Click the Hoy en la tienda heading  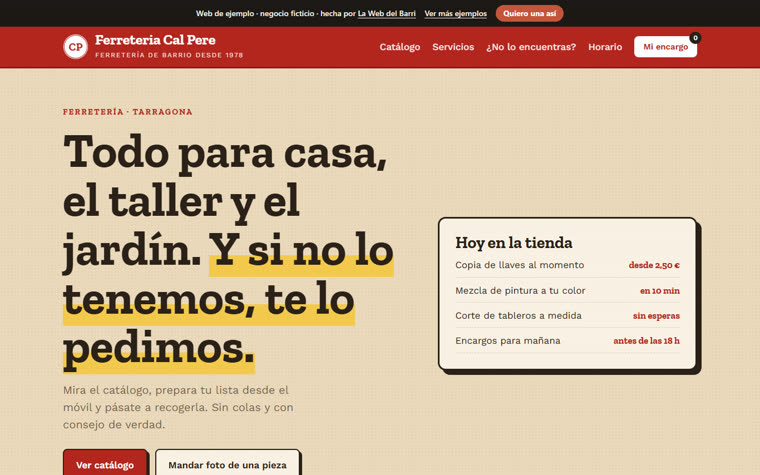tap(514, 242)
